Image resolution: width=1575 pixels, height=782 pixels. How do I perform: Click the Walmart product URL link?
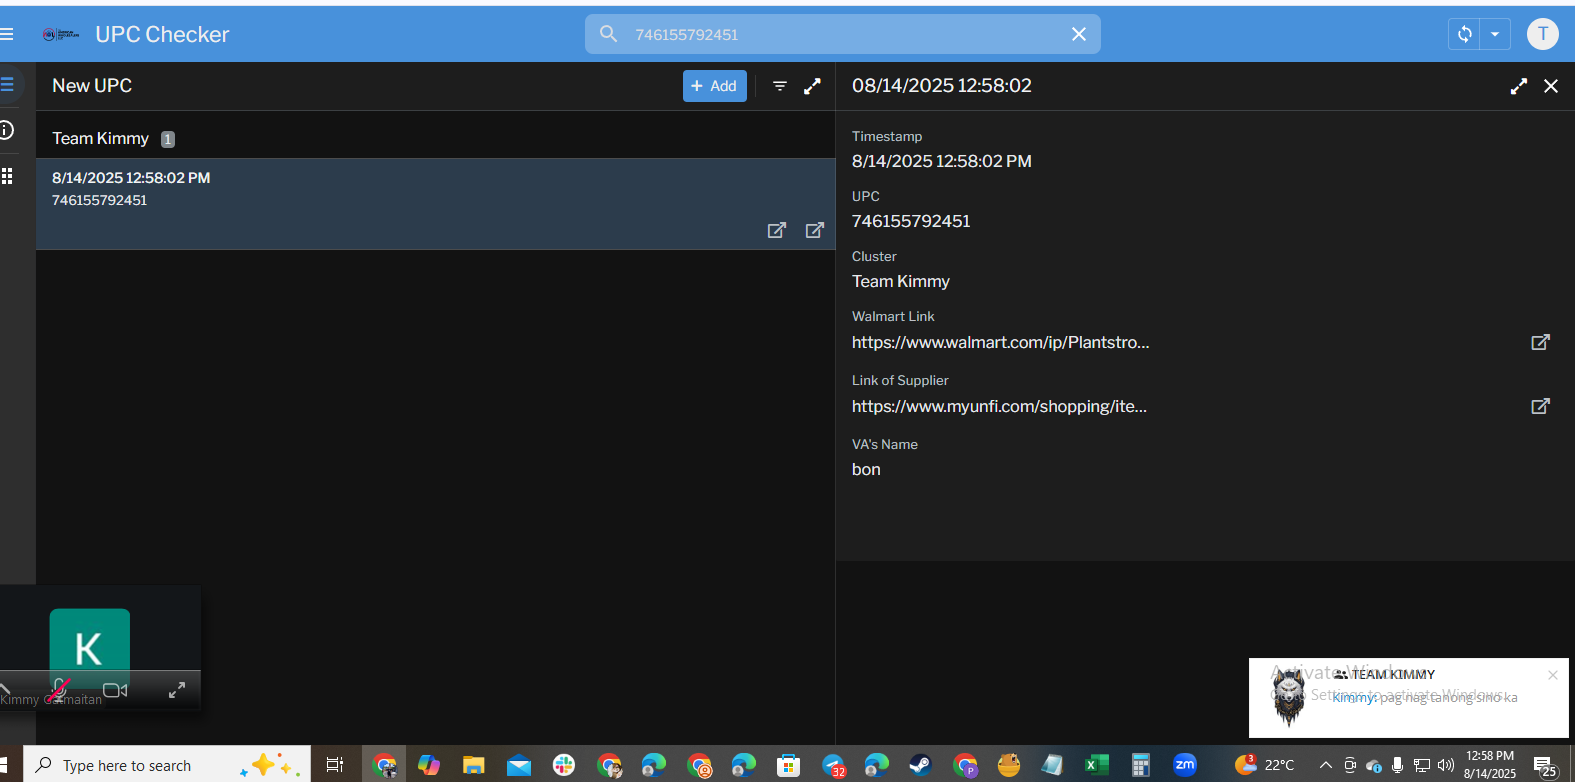(1000, 342)
